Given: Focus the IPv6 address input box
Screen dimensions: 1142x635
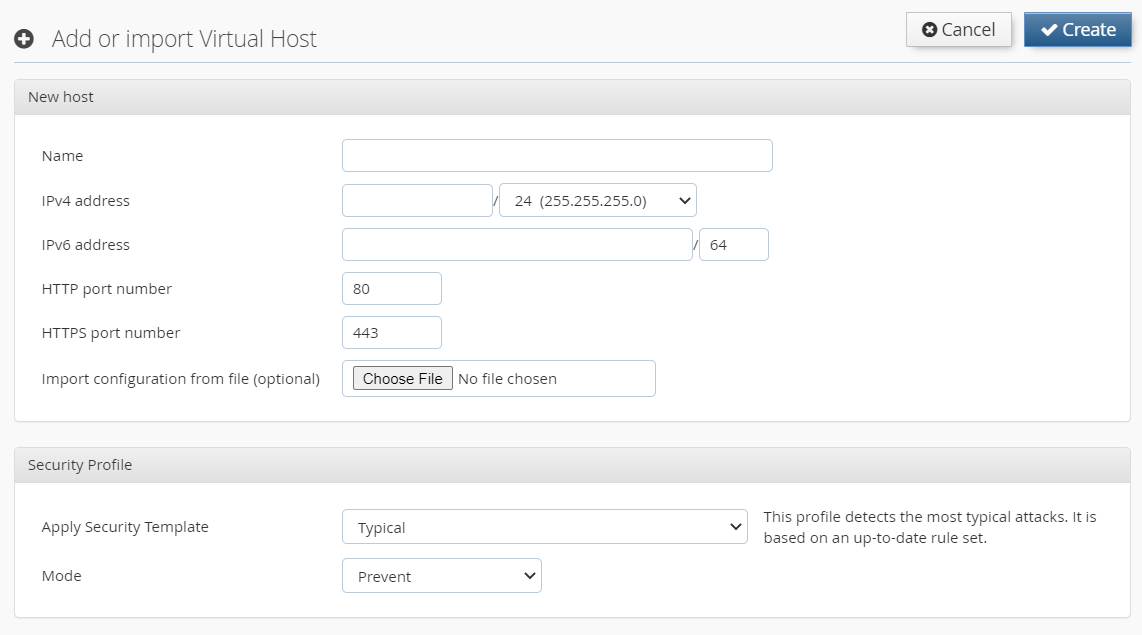Looking at the screenshot, I should pyautogui.click(x=516, y=244).
